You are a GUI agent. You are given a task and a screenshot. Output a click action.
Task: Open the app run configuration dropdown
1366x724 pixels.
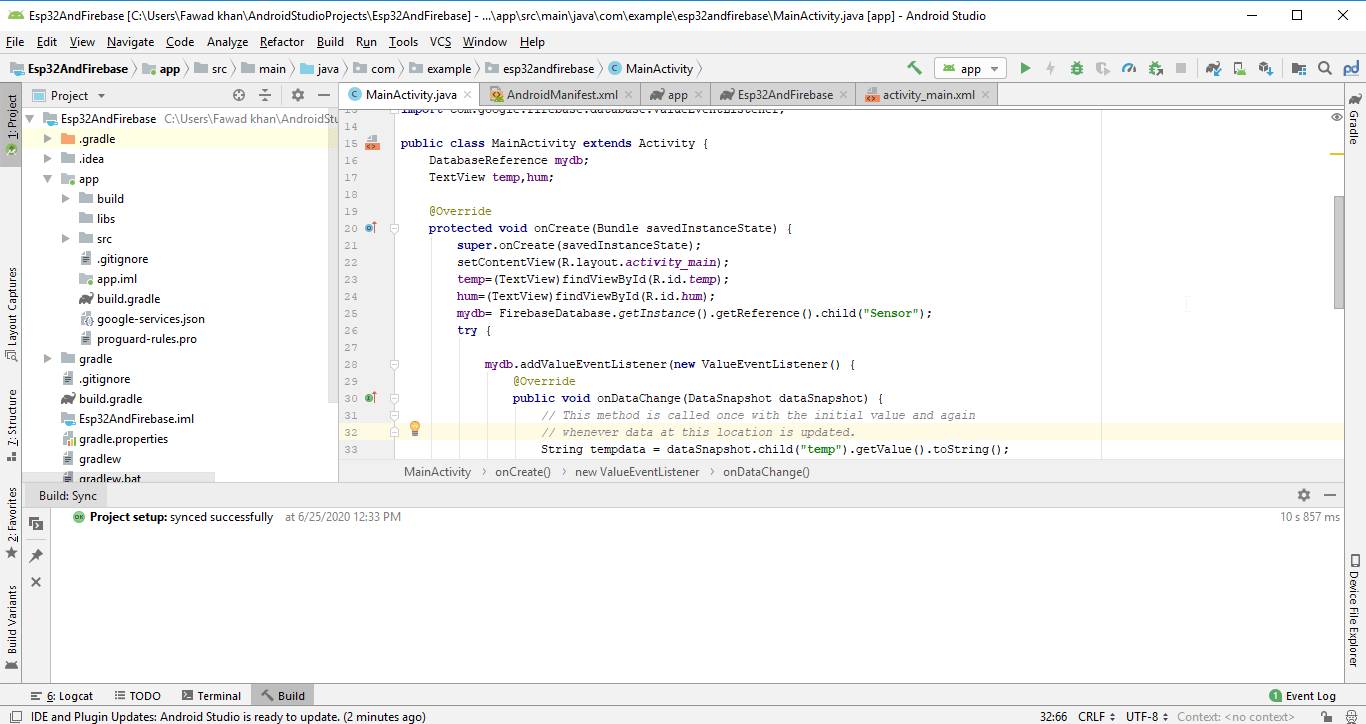970,68
